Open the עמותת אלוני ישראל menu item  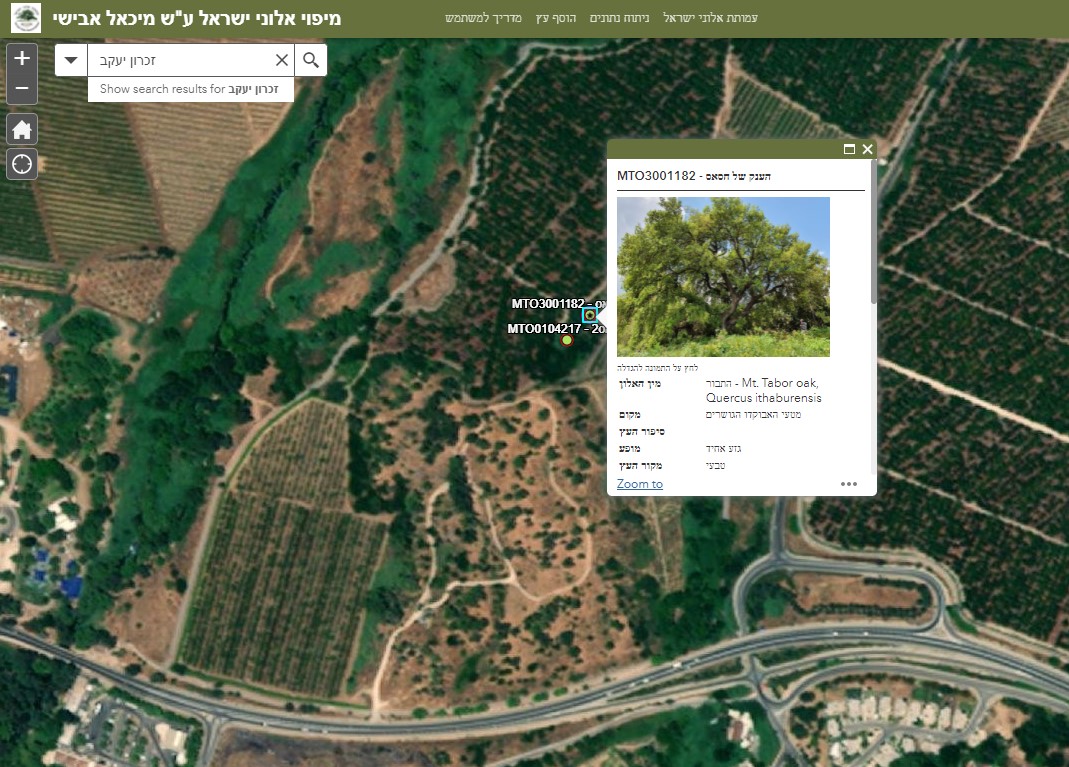710,18
